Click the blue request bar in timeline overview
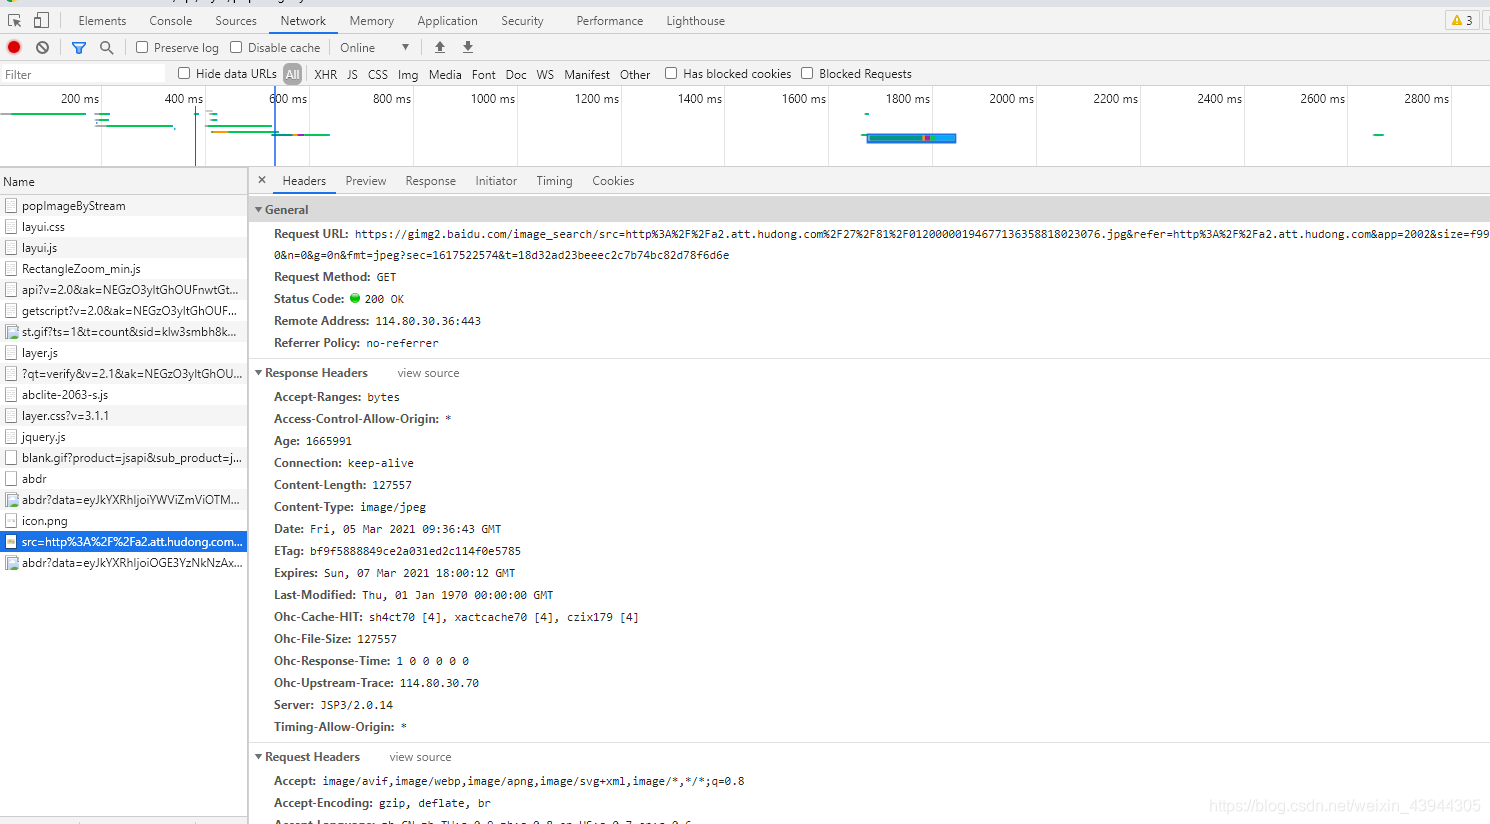This screenshot has width=1490, height=824. tap(911, 138)
